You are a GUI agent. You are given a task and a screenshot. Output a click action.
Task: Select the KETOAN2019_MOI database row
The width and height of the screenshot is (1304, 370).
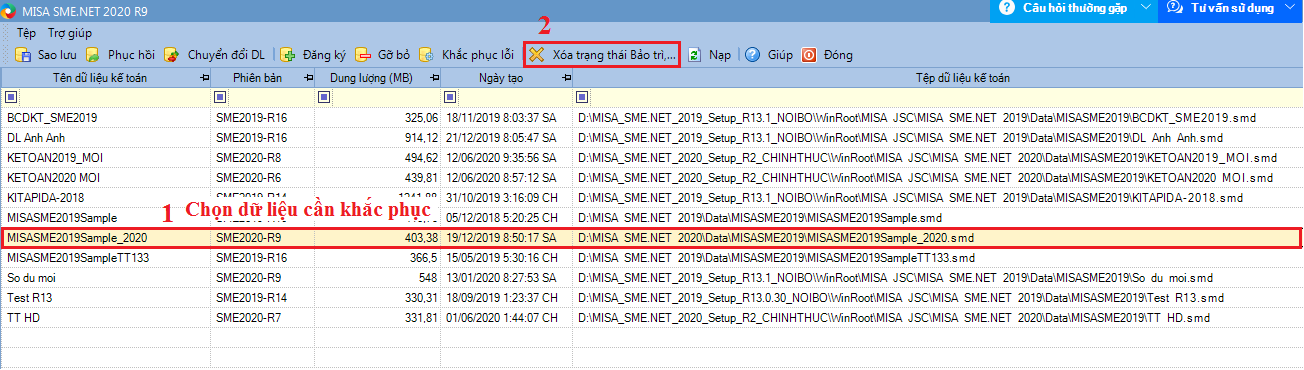[x=651, y=157]
